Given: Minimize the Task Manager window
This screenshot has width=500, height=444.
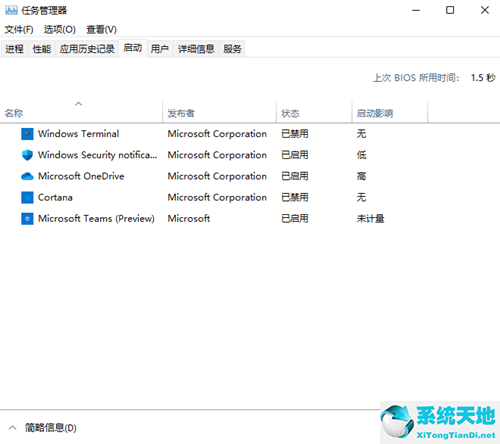Looking at the screenshot, I should pyautogui.click(x=416, y=10).
